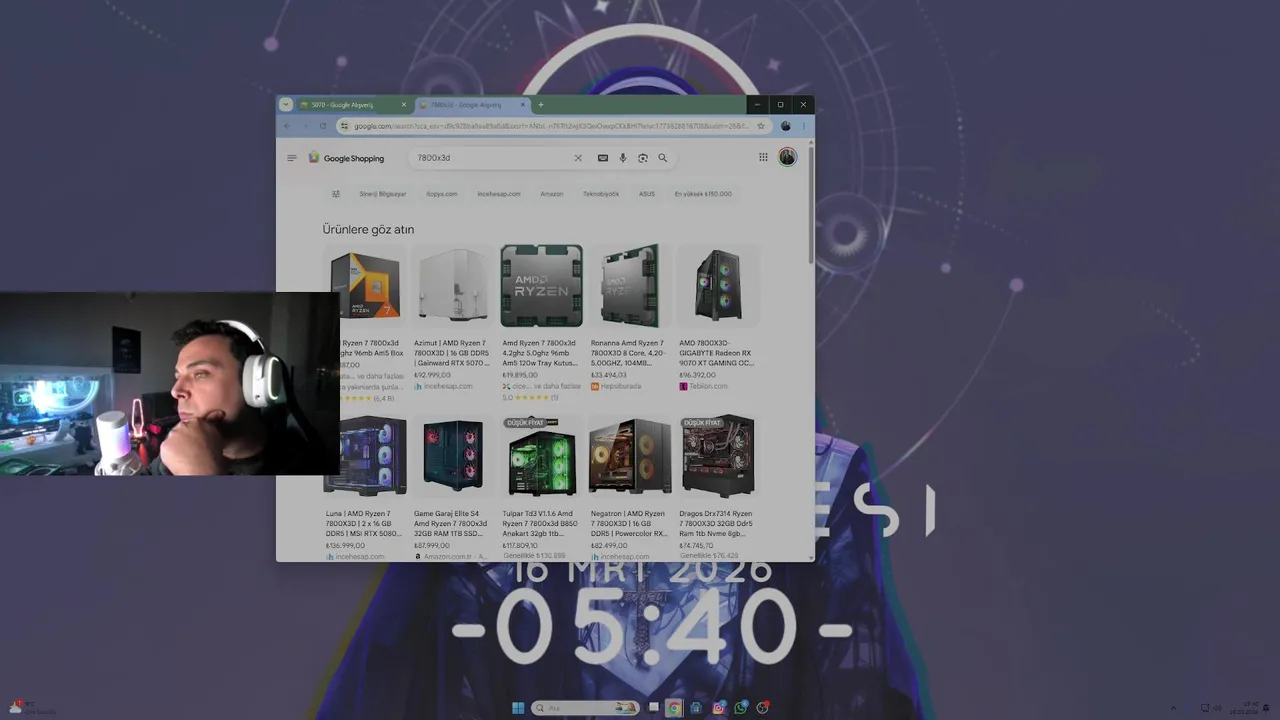Go forward in Chrome

(x=305, y=126)
